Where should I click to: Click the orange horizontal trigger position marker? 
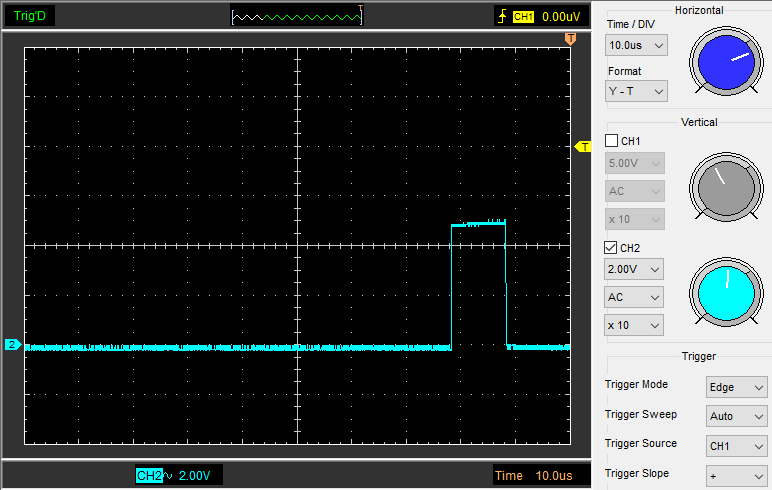click(x=570, y=39)
